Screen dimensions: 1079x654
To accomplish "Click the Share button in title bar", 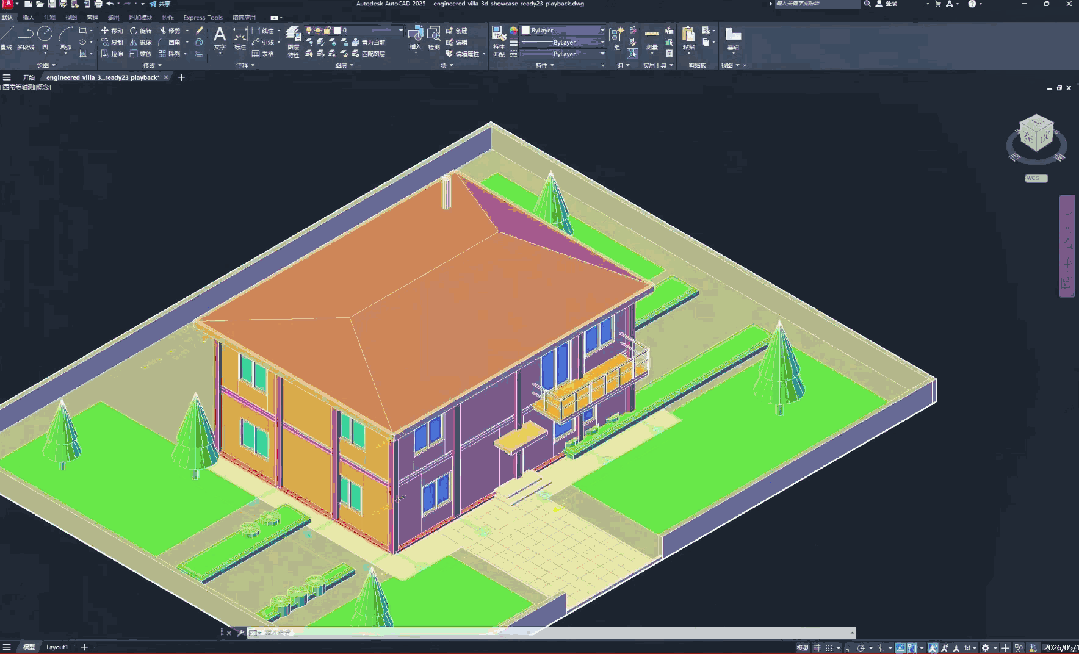I will tap(160, 4).
